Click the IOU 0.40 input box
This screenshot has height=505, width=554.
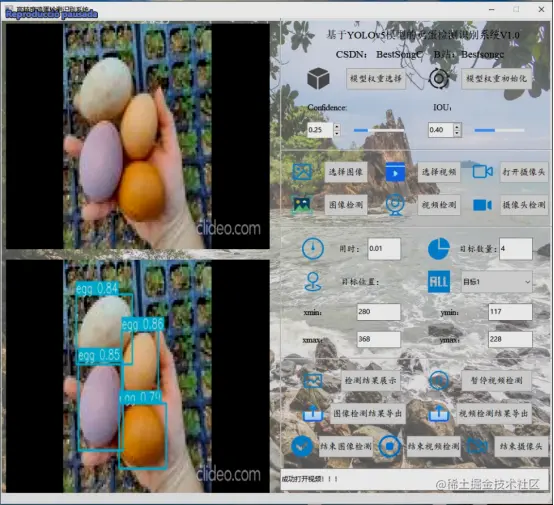[x=440, y=130]
